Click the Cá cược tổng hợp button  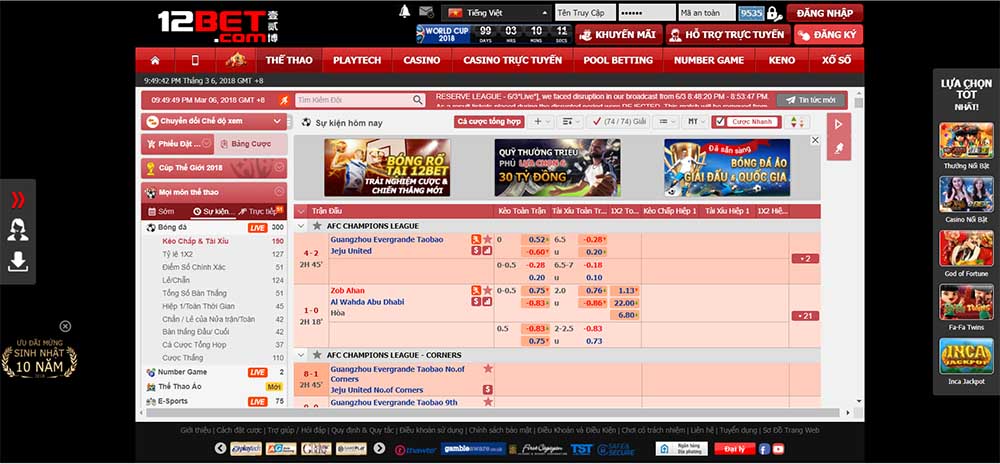(x=489, y=122)
